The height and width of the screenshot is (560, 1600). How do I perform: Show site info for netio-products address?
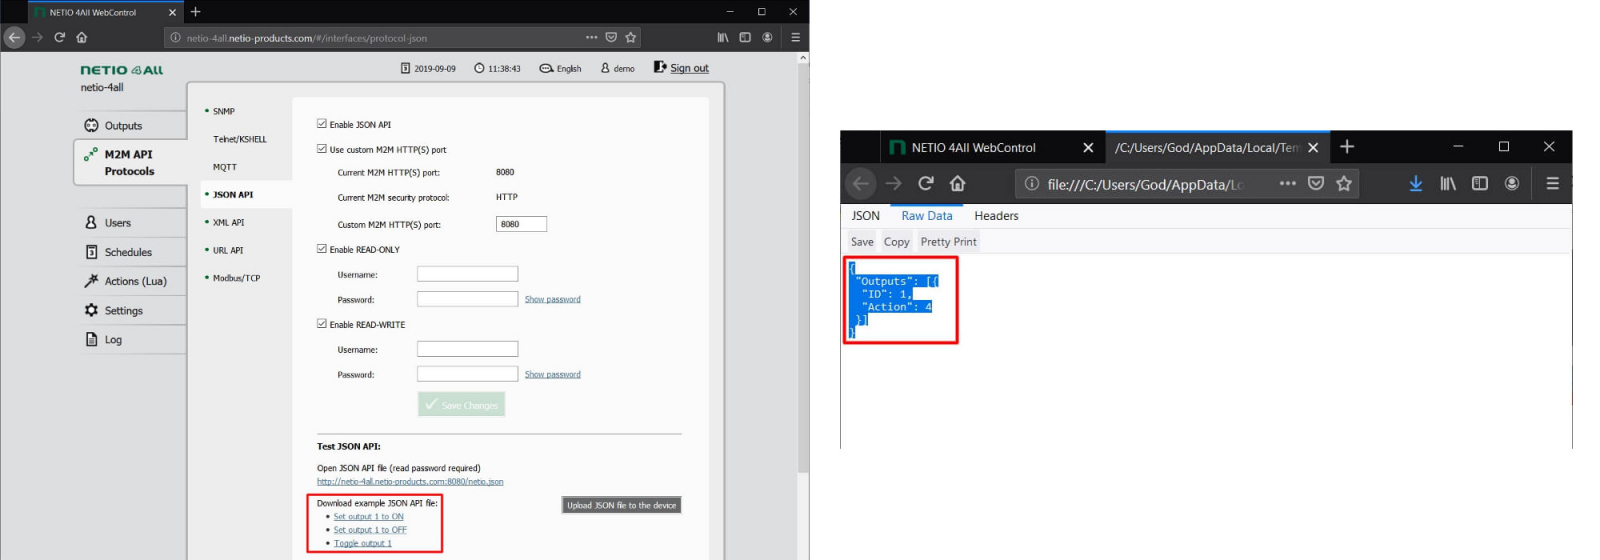176,38
